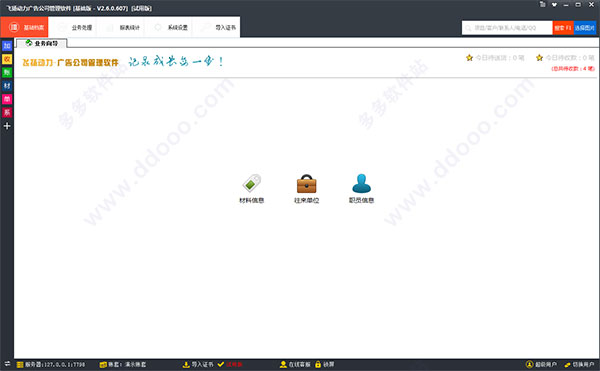Click the star beside 今日待送货 count
This screenshot has width=600, height=371.
pos(469,58)
